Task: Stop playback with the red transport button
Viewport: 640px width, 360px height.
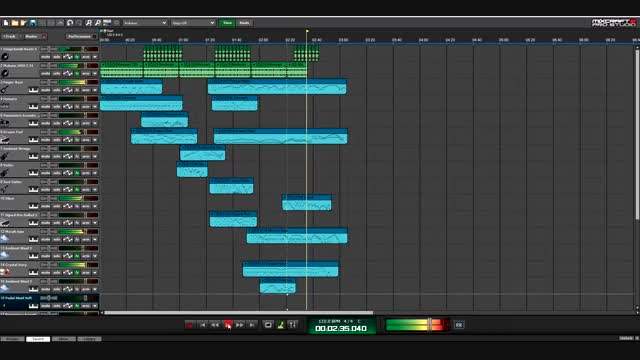Action: [x=228, y=325]
